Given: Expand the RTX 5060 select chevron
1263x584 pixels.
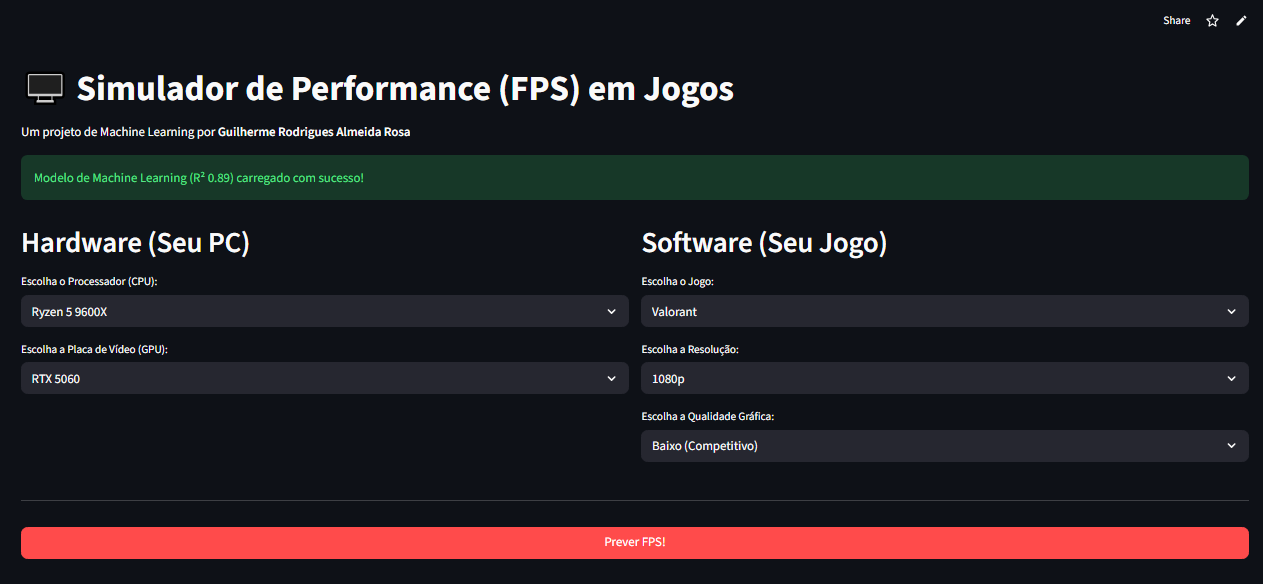Looking at the screenshot, I should (611, 378).
